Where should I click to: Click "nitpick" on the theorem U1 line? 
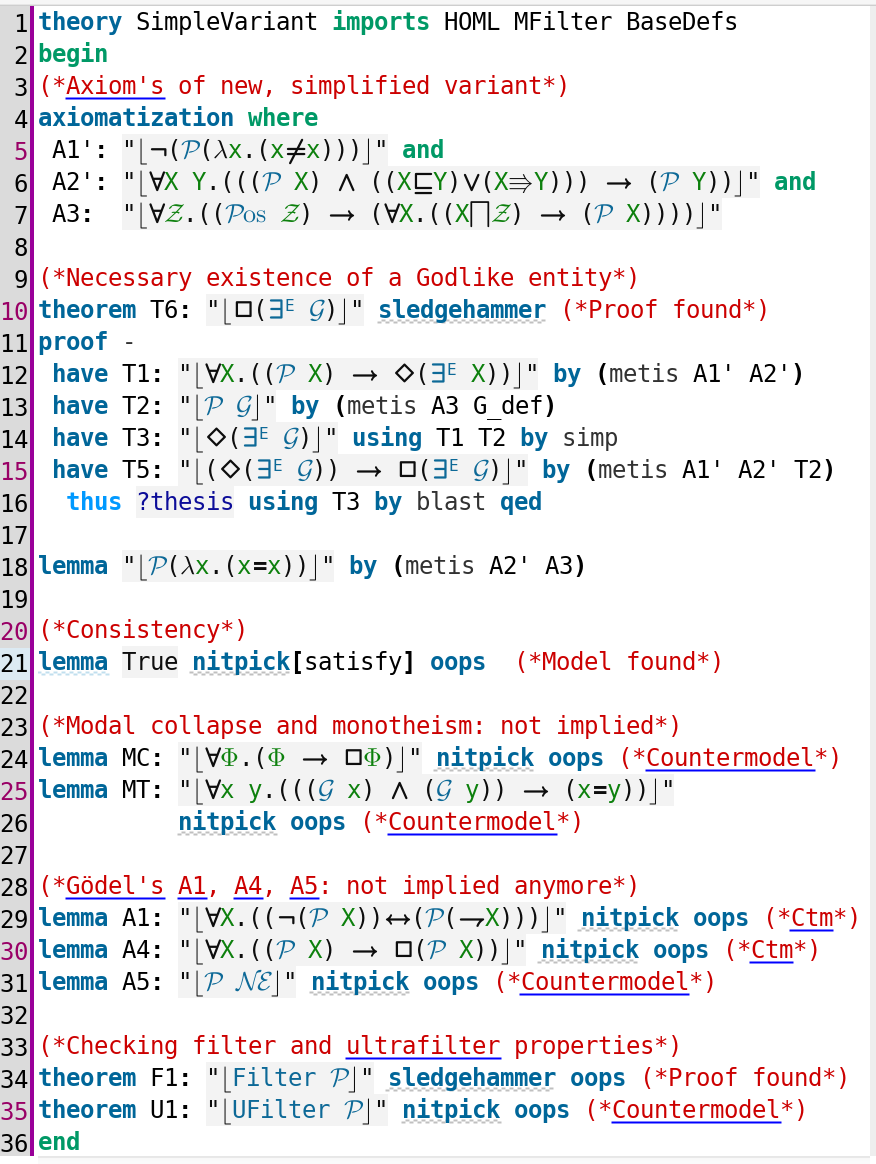click(451, 1109)
